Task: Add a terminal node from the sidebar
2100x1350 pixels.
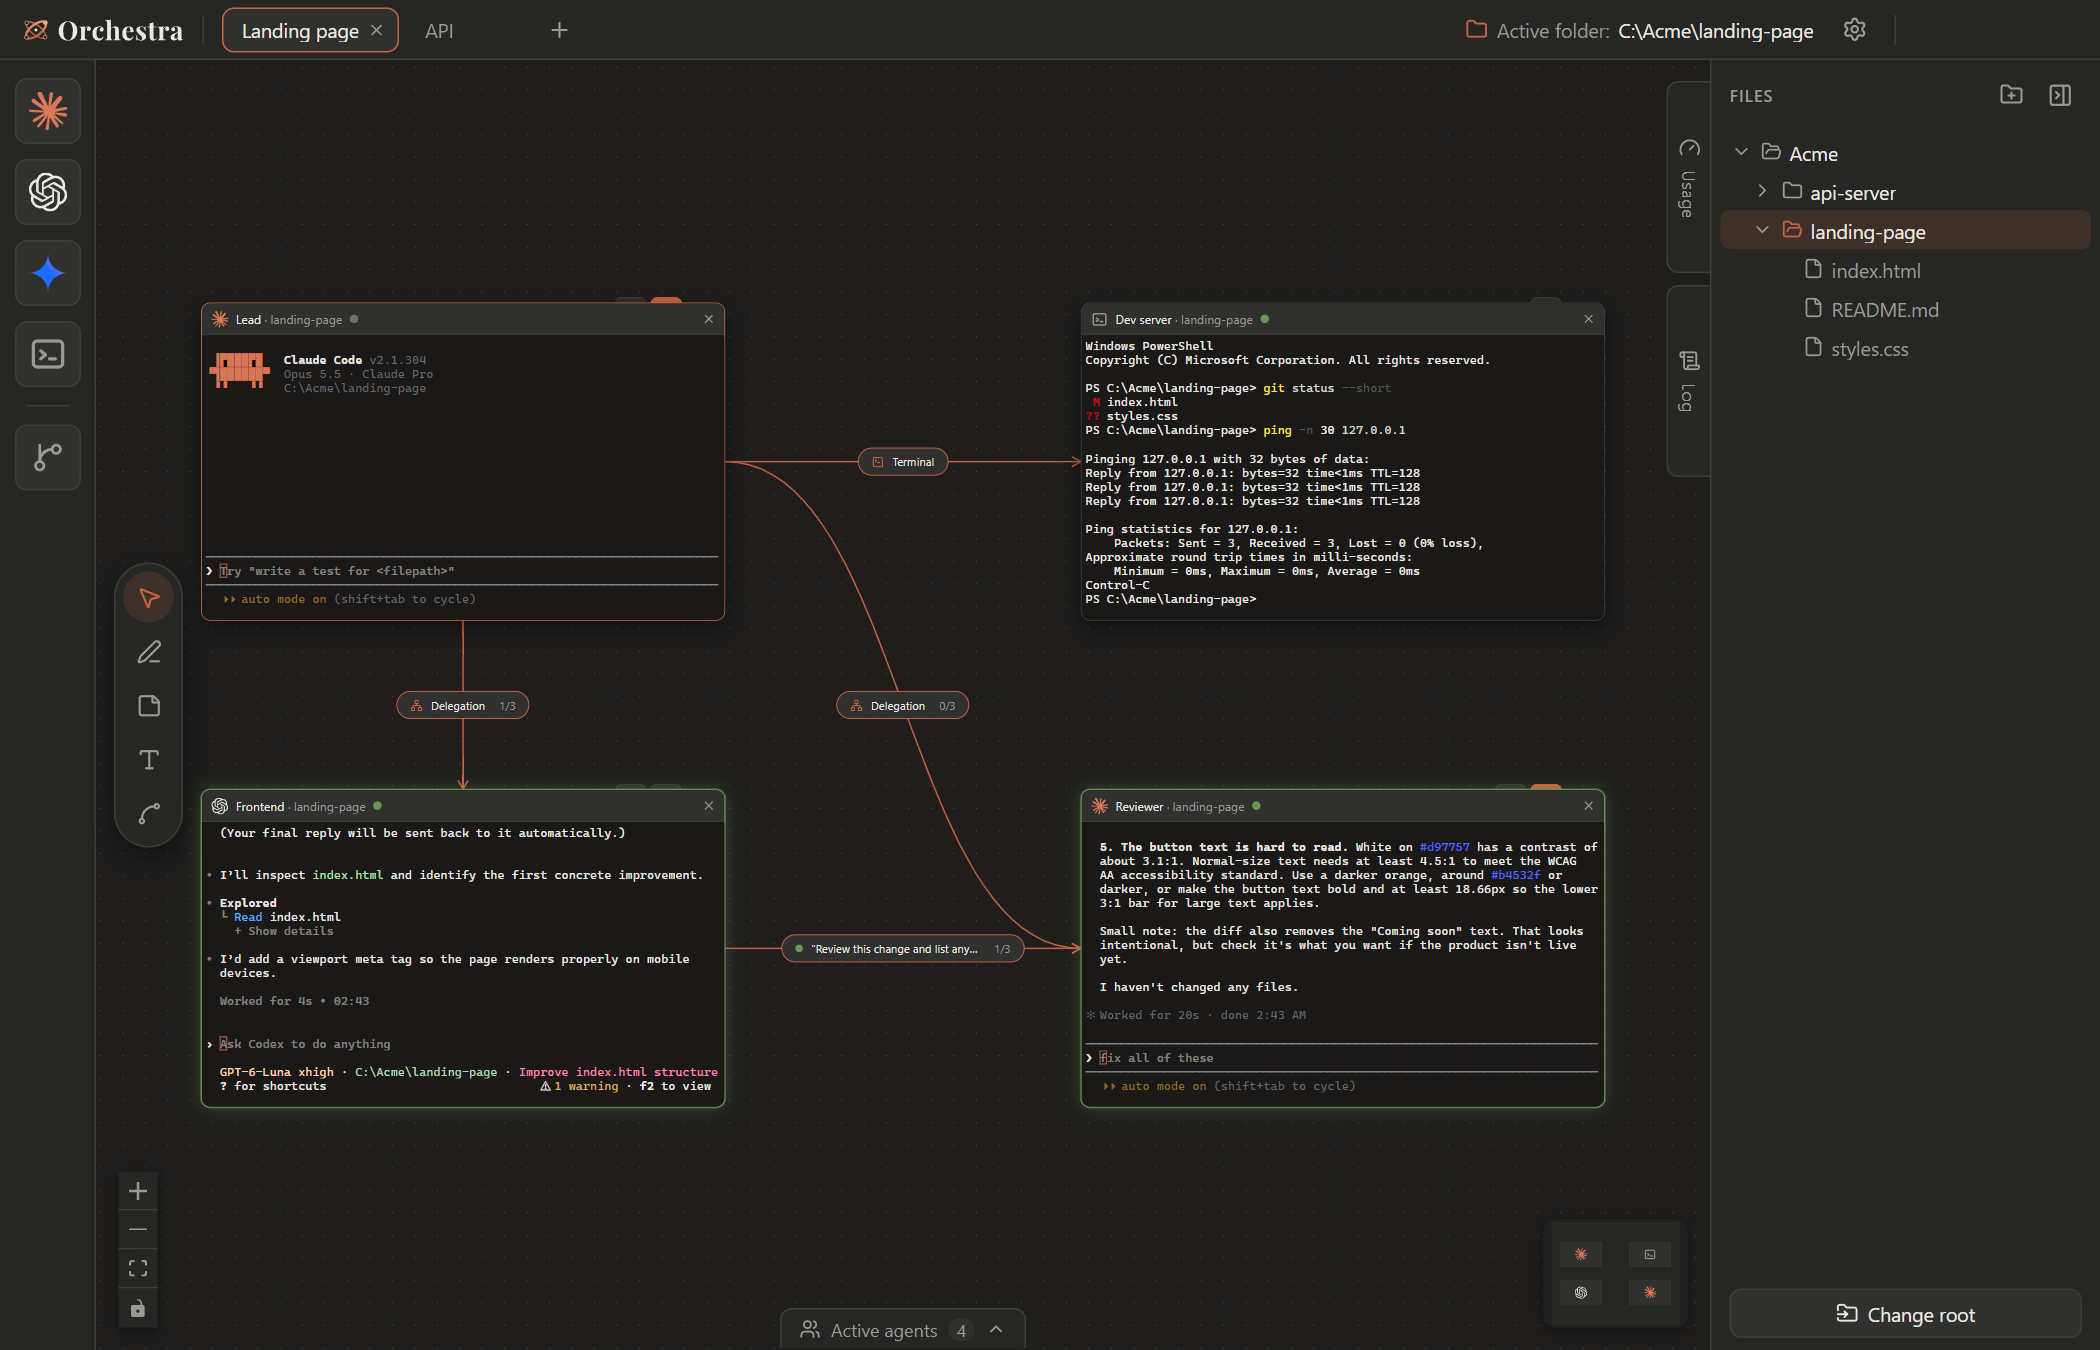Action: [x=48, y=354]
